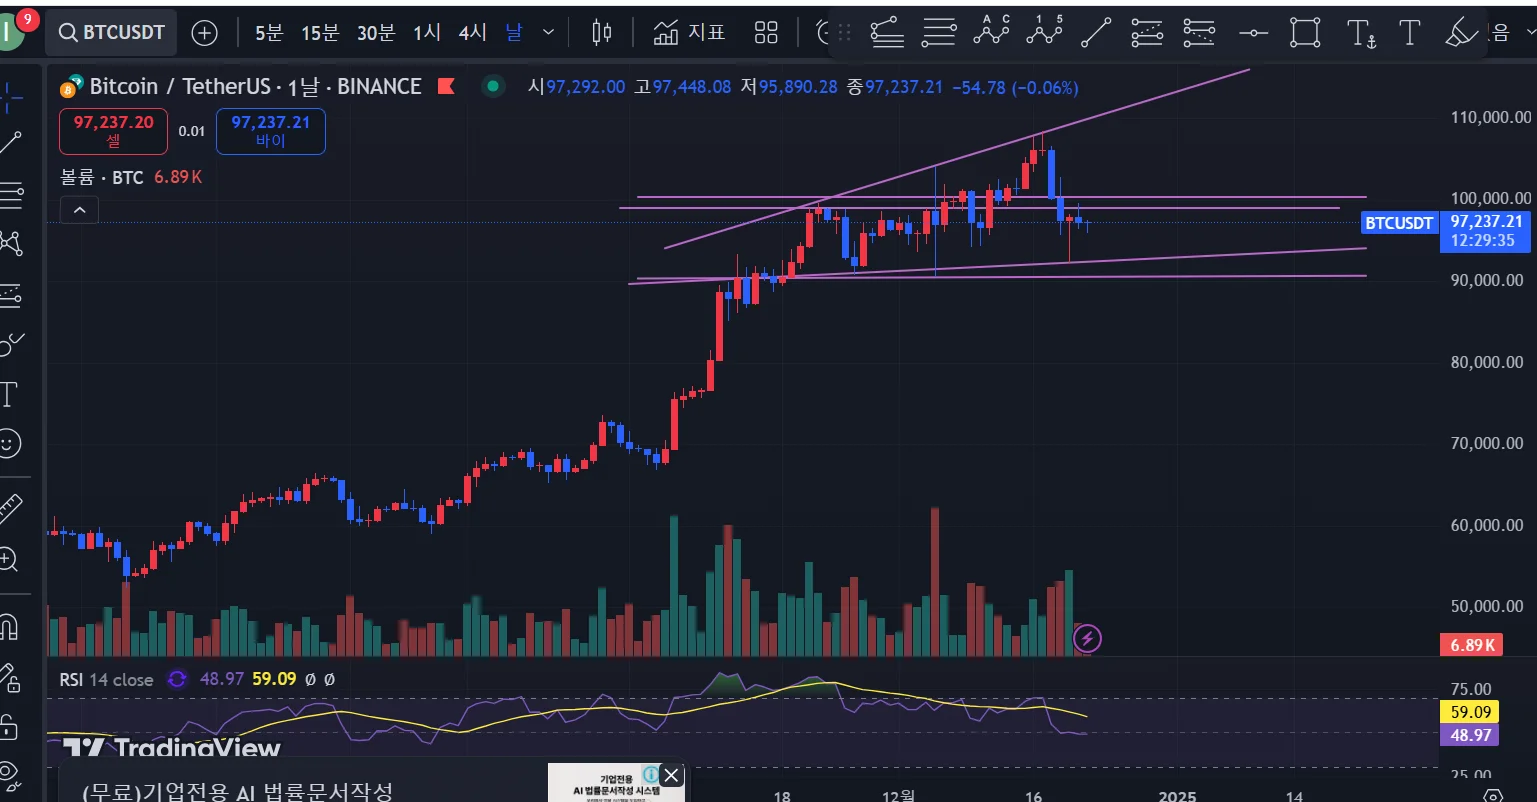Click the 110,000.00 price scale label
This screenshot has height=802, width=1537.
pyautogui.click(x=1491, y=117)
